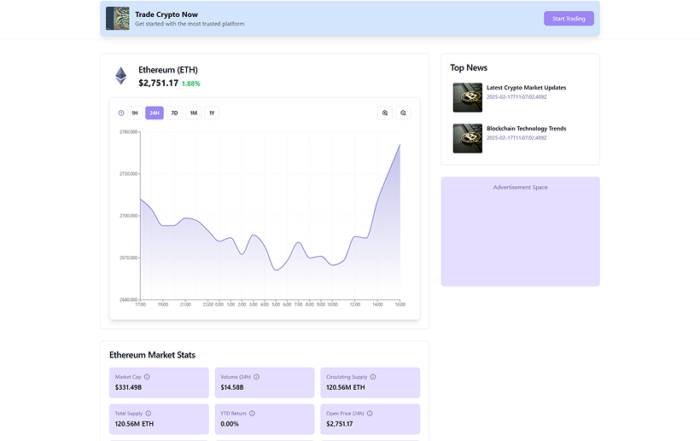Click the Blockchain Technology Trends thumbnail
This screenshot has width=700, height=441.
pos(467,138)
